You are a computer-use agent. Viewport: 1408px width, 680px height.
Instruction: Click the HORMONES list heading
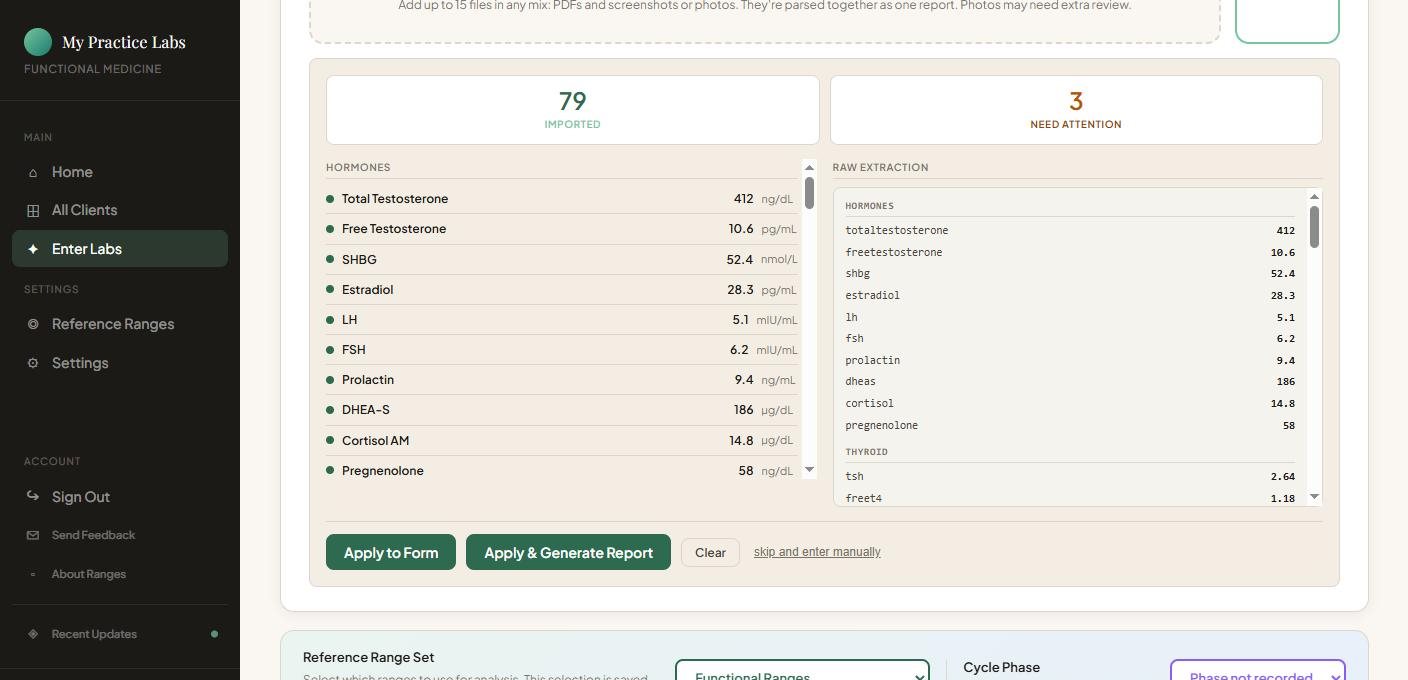358,167
